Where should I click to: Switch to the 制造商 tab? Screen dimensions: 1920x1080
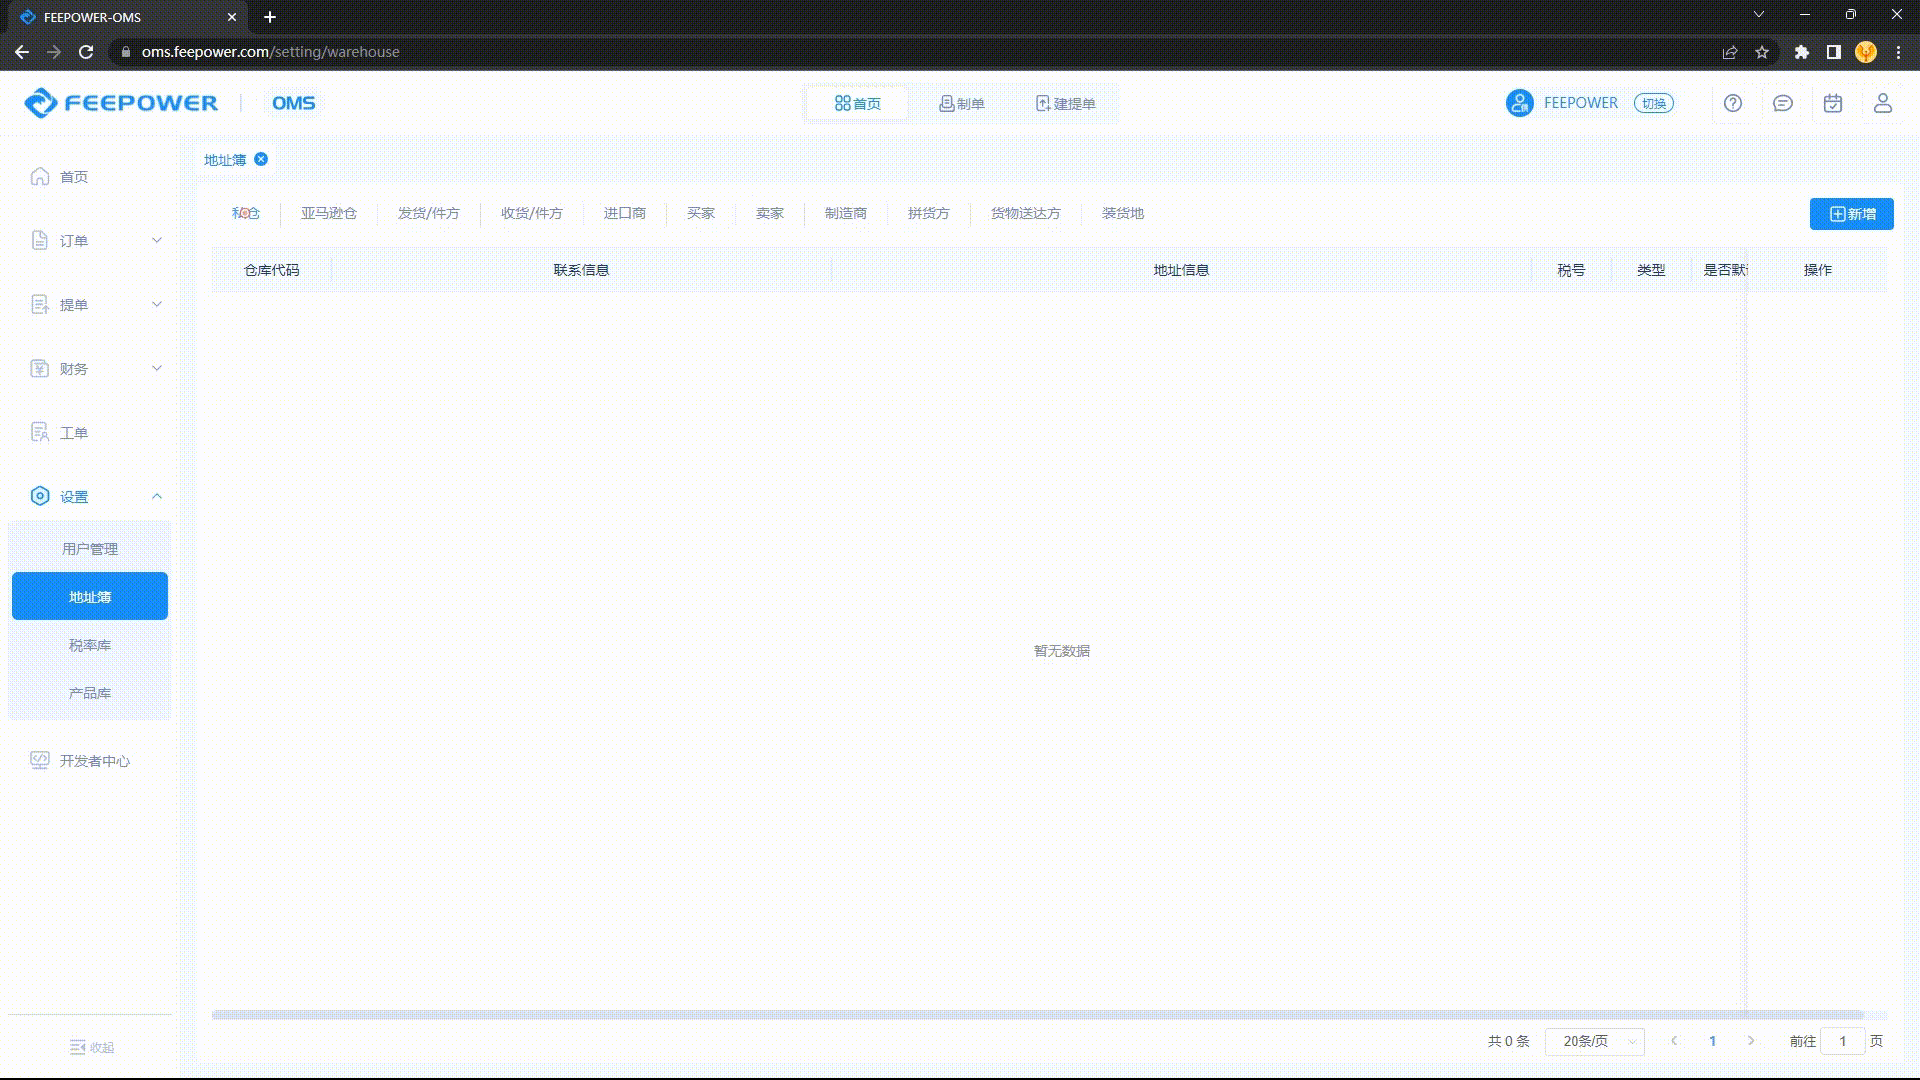(846, 213)
